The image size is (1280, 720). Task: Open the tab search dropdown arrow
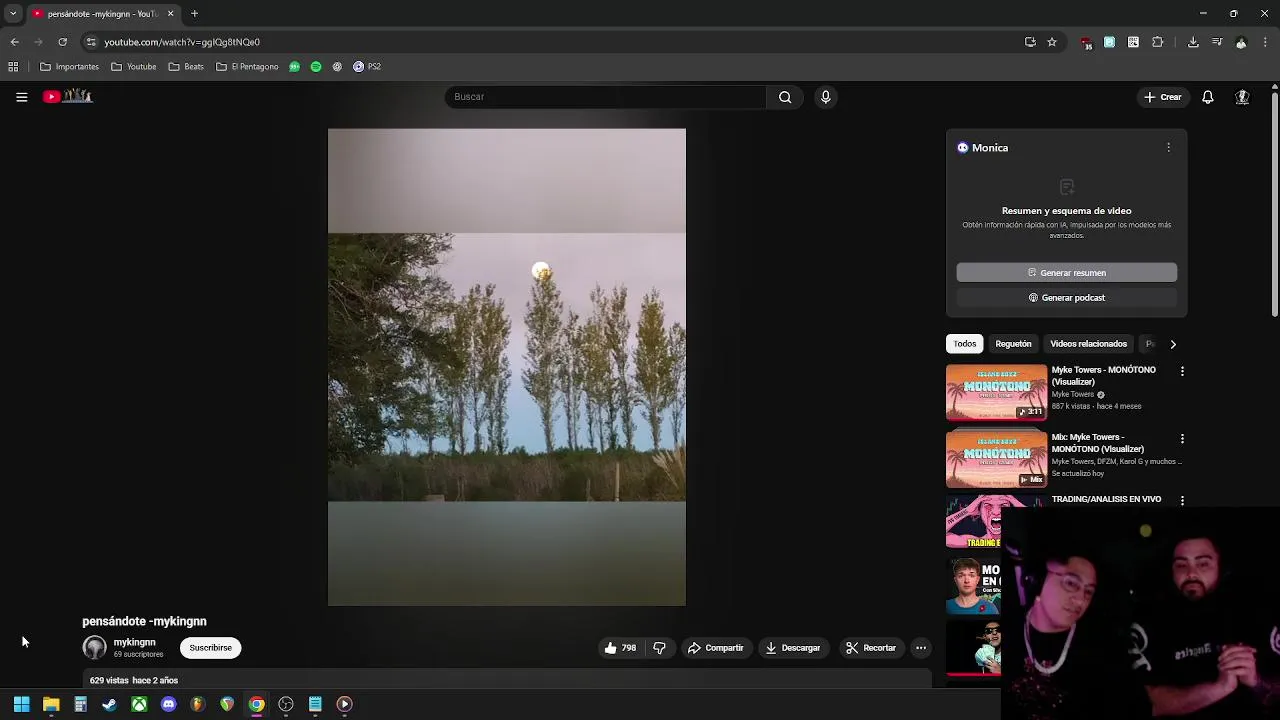tap(13, 14)
